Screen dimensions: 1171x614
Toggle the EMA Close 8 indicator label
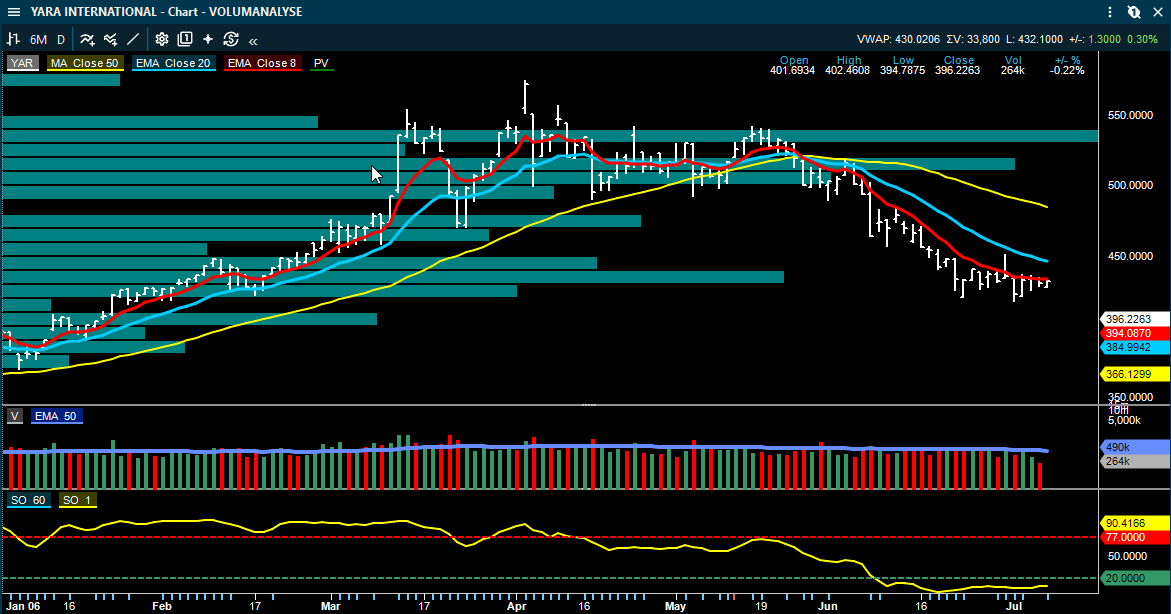pos(262,63)
